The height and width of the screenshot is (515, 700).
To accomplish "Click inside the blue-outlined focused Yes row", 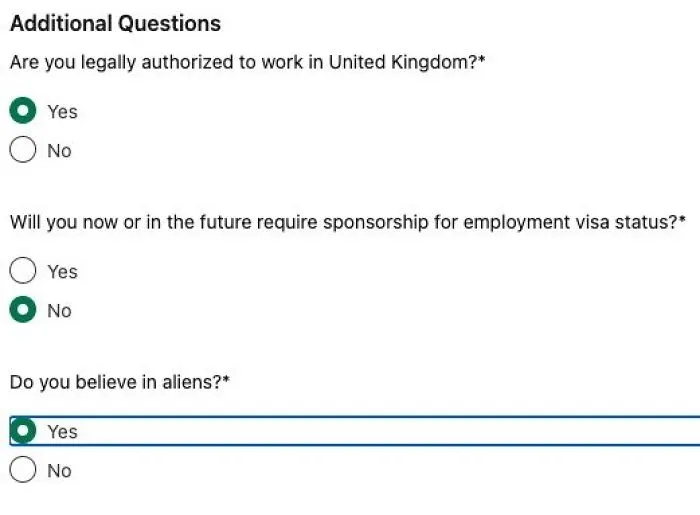I will [355, 431].
